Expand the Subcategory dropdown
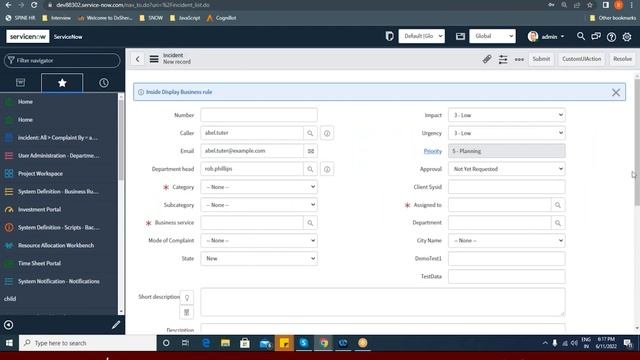This screenshot has height=360, width=640. click(259, 205)
